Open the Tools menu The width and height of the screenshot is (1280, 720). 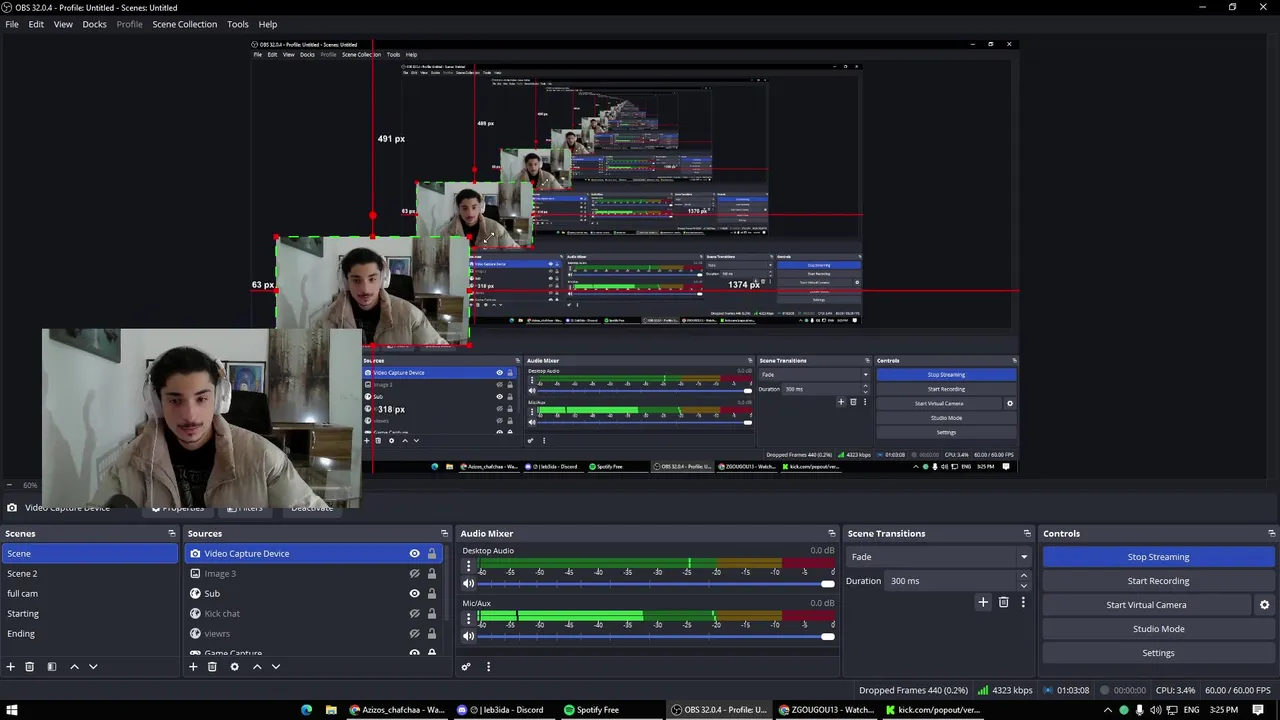coord(238,24)
